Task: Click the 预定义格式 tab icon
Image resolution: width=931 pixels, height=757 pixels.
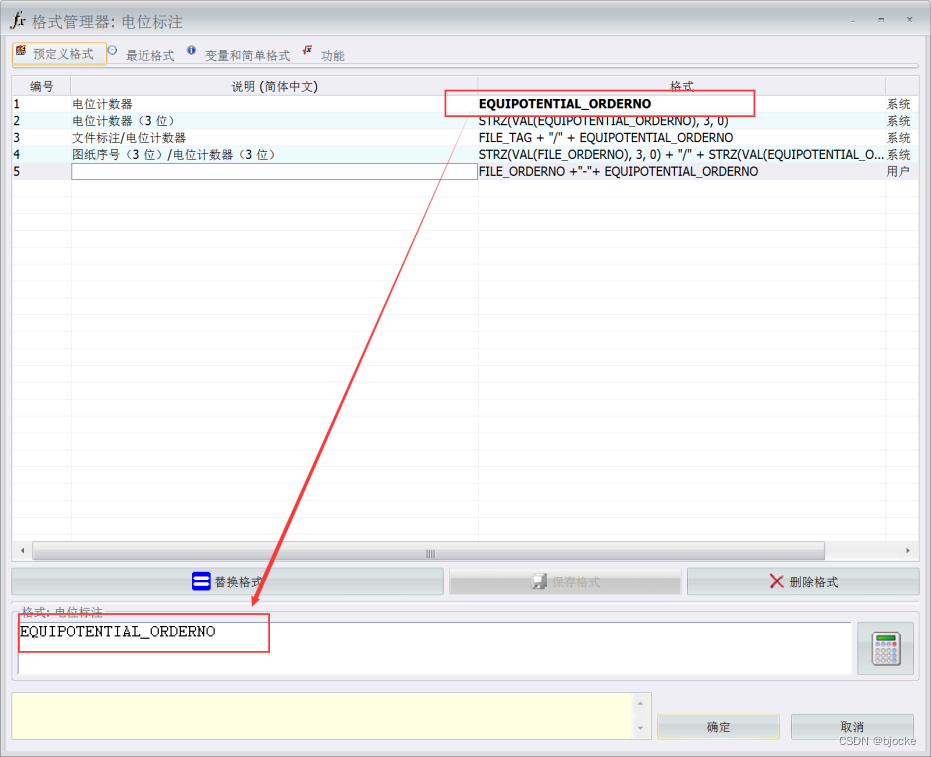Action: pos(21,50)
